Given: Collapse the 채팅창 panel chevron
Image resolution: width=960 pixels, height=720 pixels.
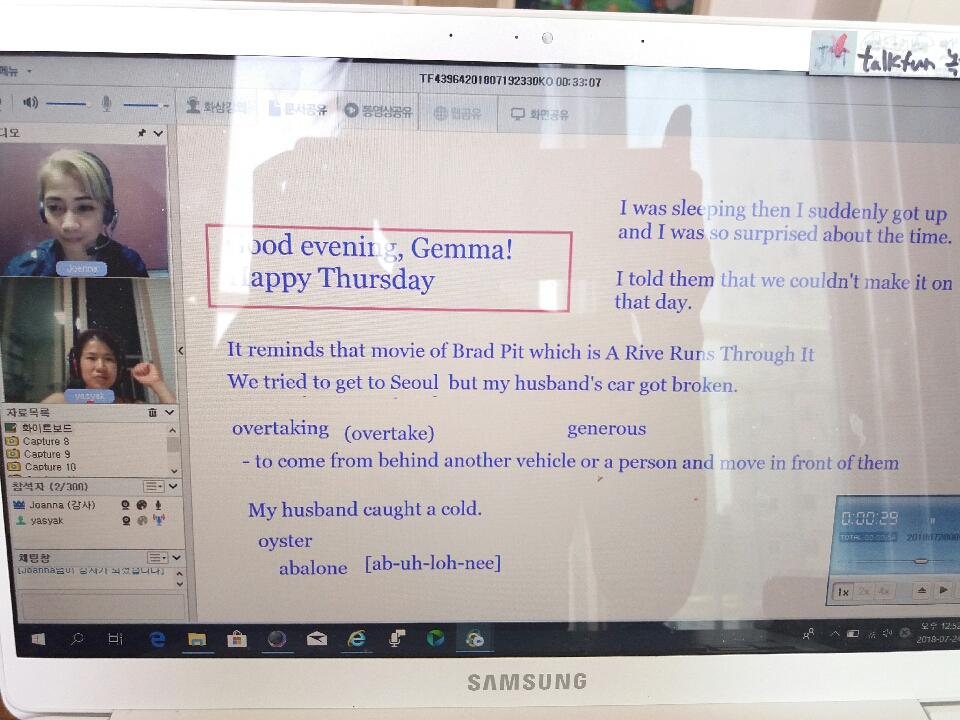Looking at the screenshot, I should pos(177,557).
